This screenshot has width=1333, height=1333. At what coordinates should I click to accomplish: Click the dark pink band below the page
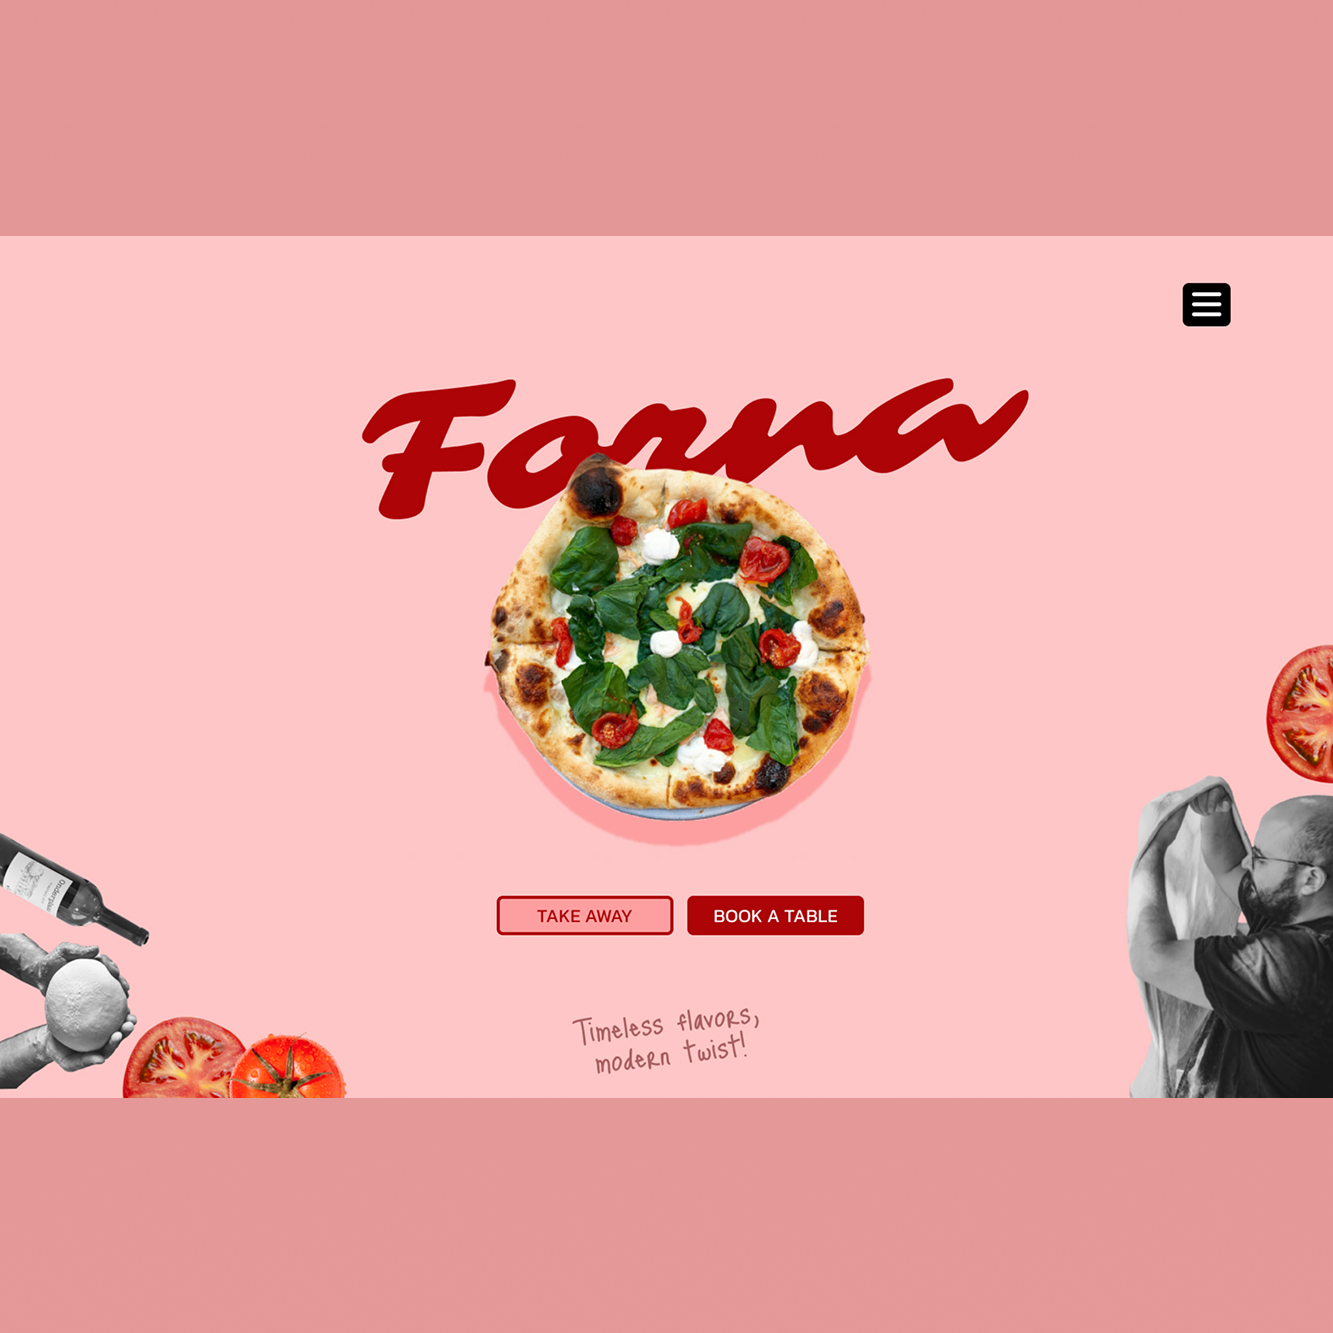[666, 1215]
